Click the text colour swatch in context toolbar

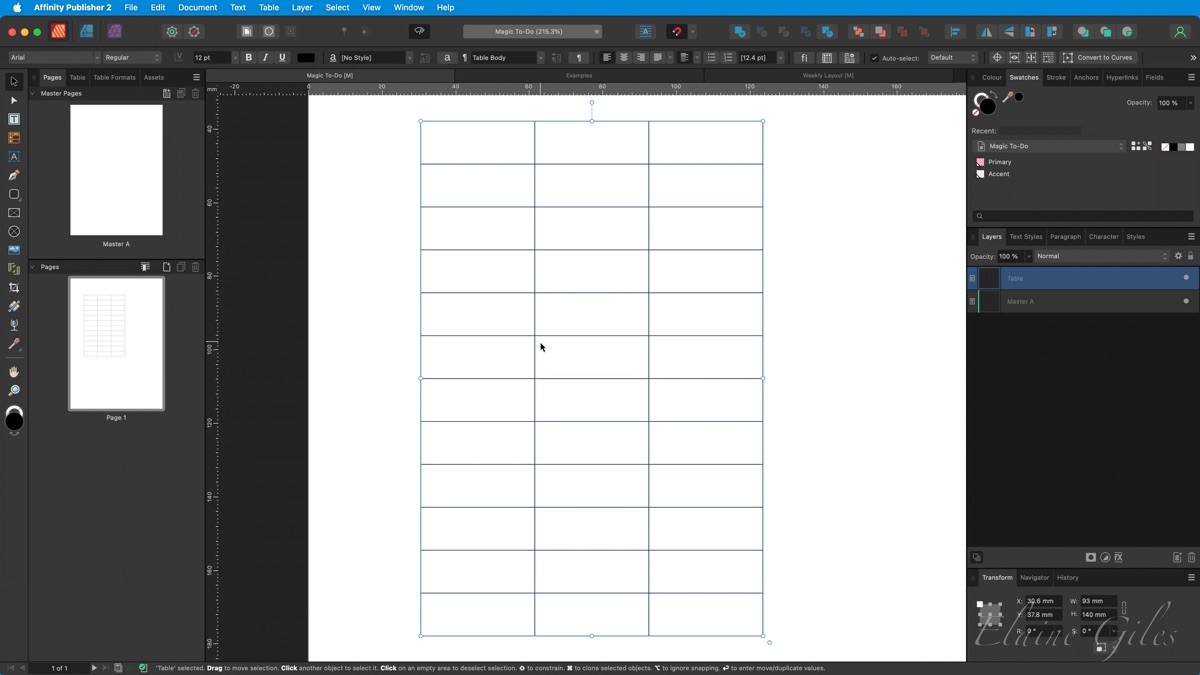click(306, 58)
